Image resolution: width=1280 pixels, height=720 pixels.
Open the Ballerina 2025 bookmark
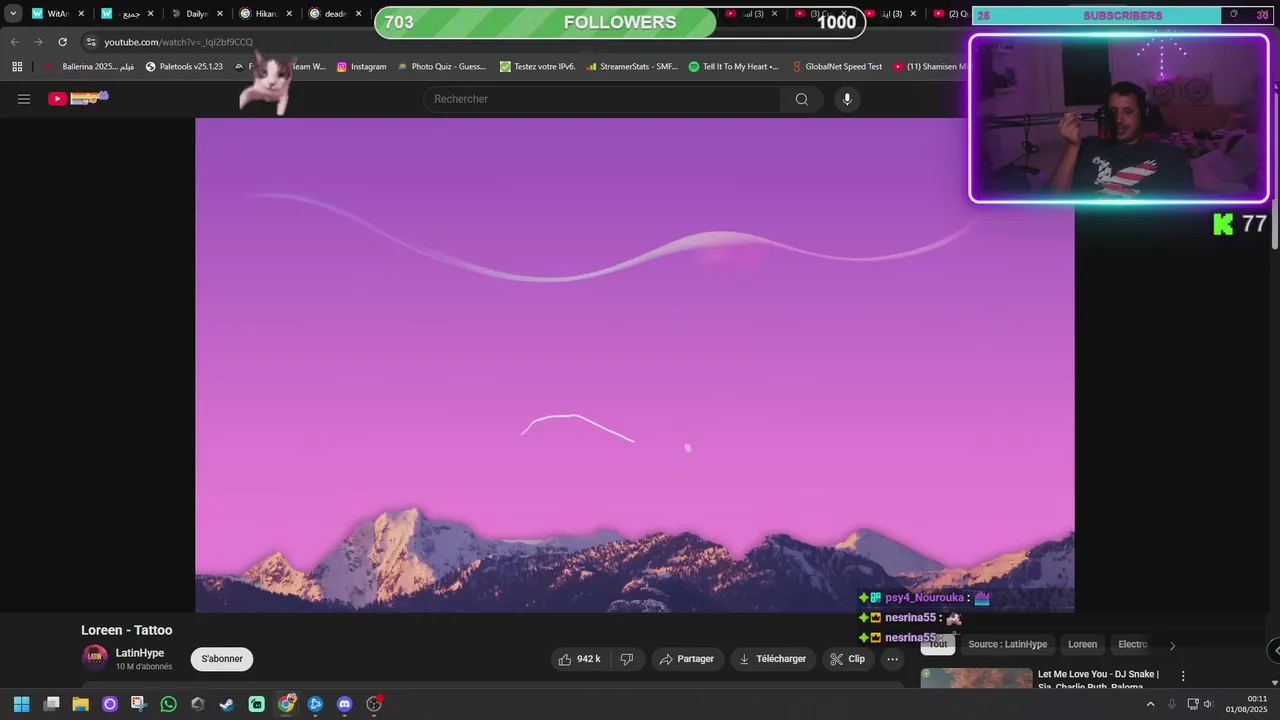90,67
